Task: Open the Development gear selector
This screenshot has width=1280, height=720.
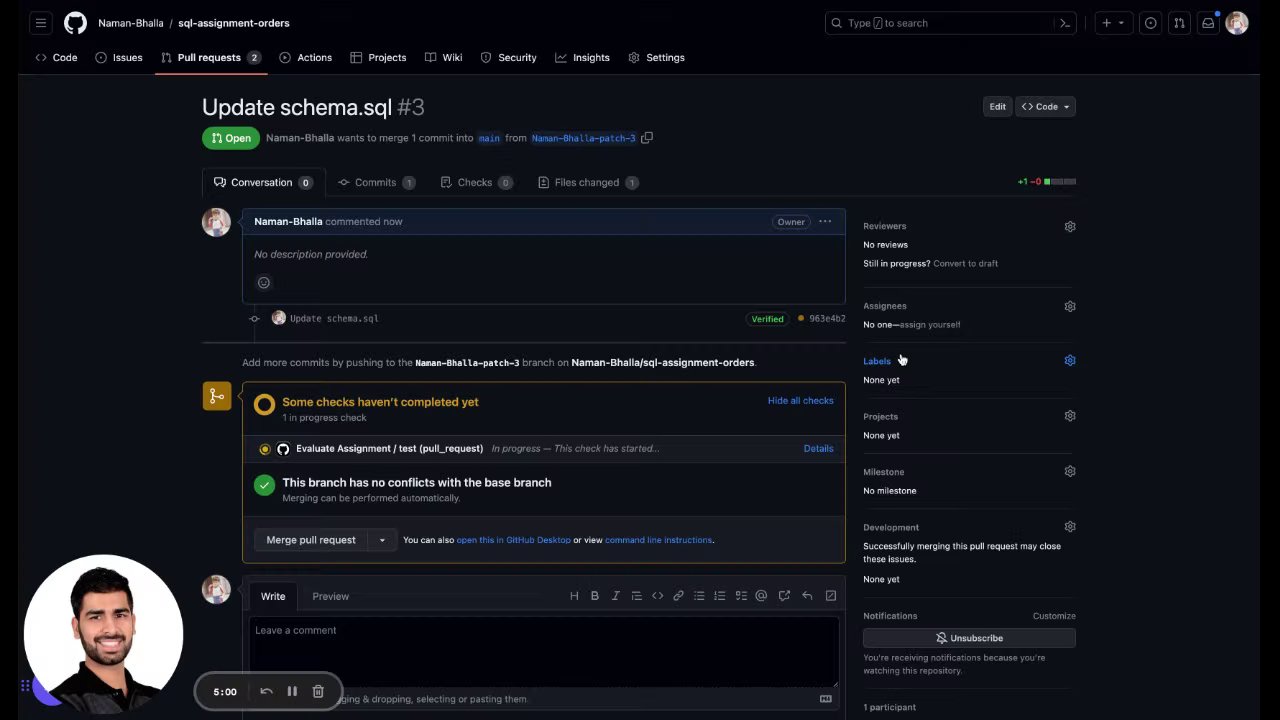Action: pos(1070,527)
